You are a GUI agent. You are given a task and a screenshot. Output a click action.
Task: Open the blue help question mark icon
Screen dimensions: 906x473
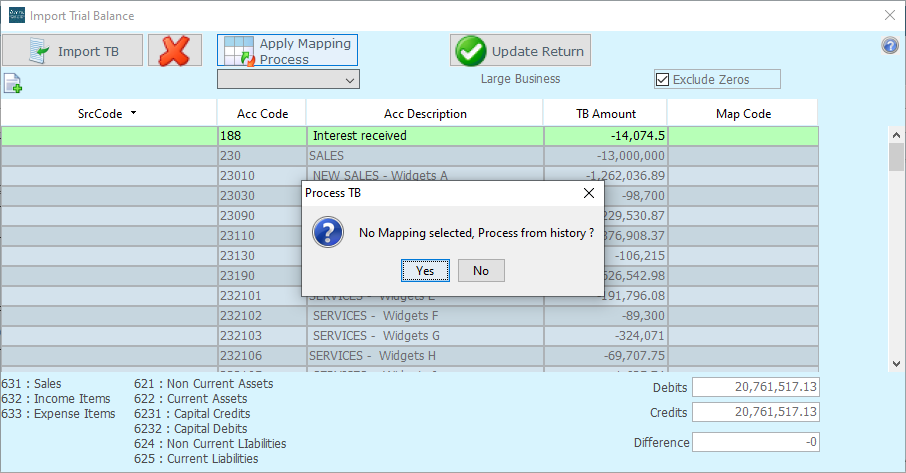pyautogui.click(x=889, y=46)
